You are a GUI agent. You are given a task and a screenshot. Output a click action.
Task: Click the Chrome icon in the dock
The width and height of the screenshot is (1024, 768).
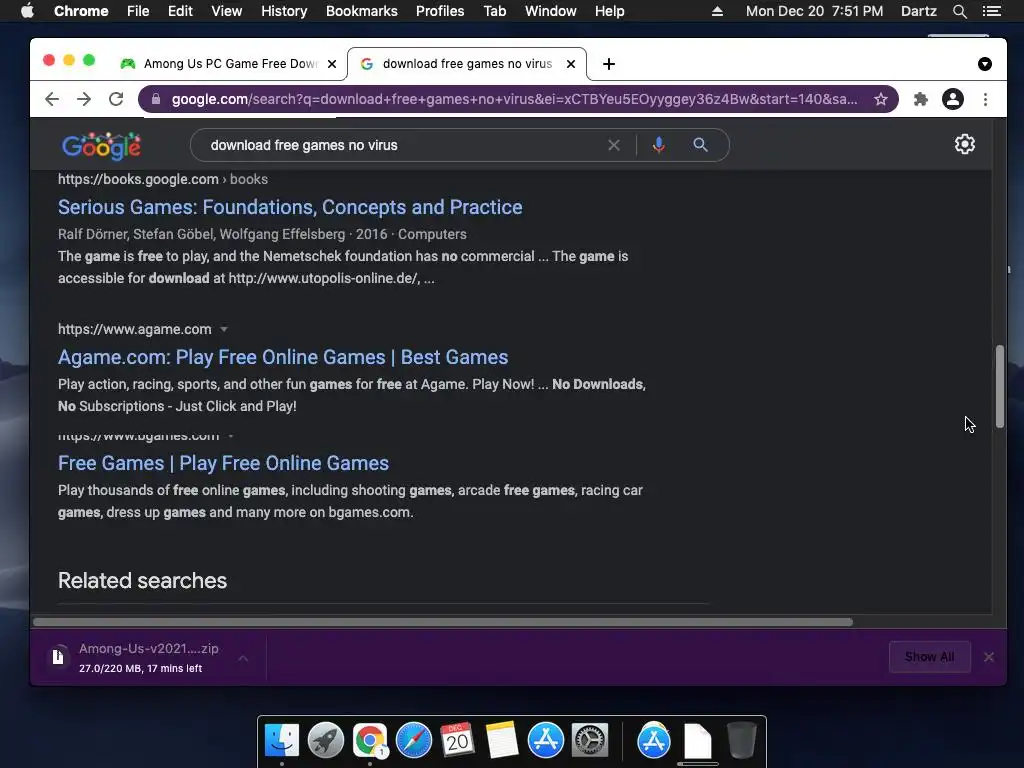coord(370,741)
